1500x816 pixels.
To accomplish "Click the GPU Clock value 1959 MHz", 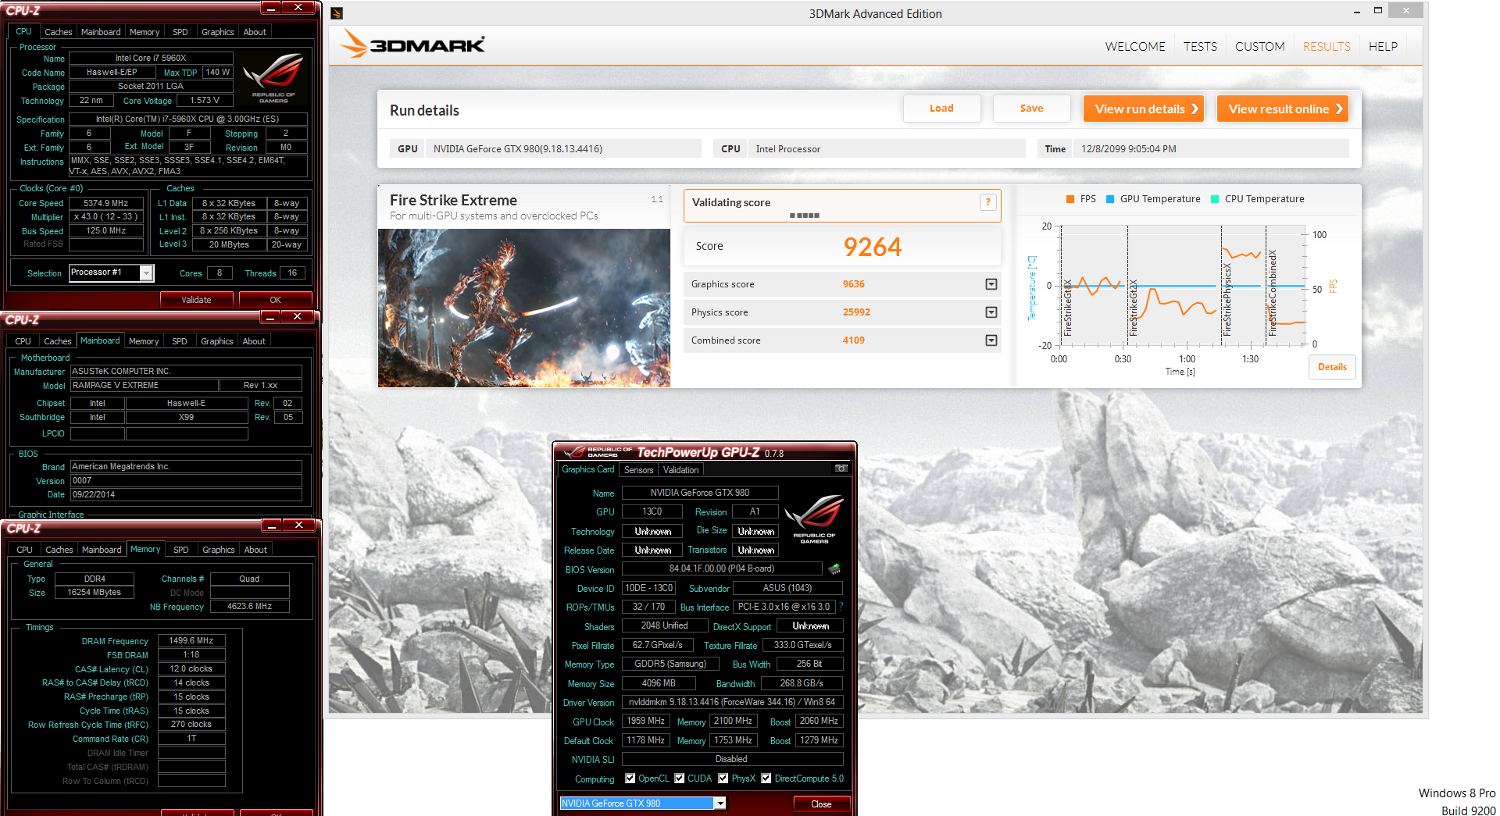I will pyautogui.click(x=645, y=721).
